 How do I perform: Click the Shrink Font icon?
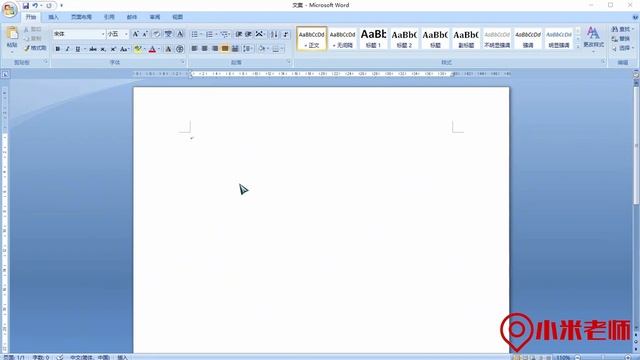click(x=145, y=34)
